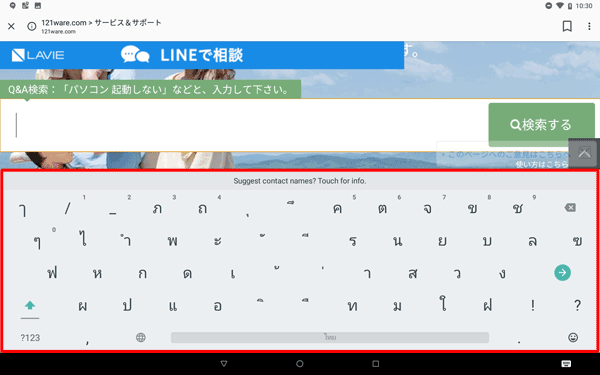Image resolution: width=600 pixels, height=375 pixels.
Task: Tap the ข key
Action: pos(473,208)
